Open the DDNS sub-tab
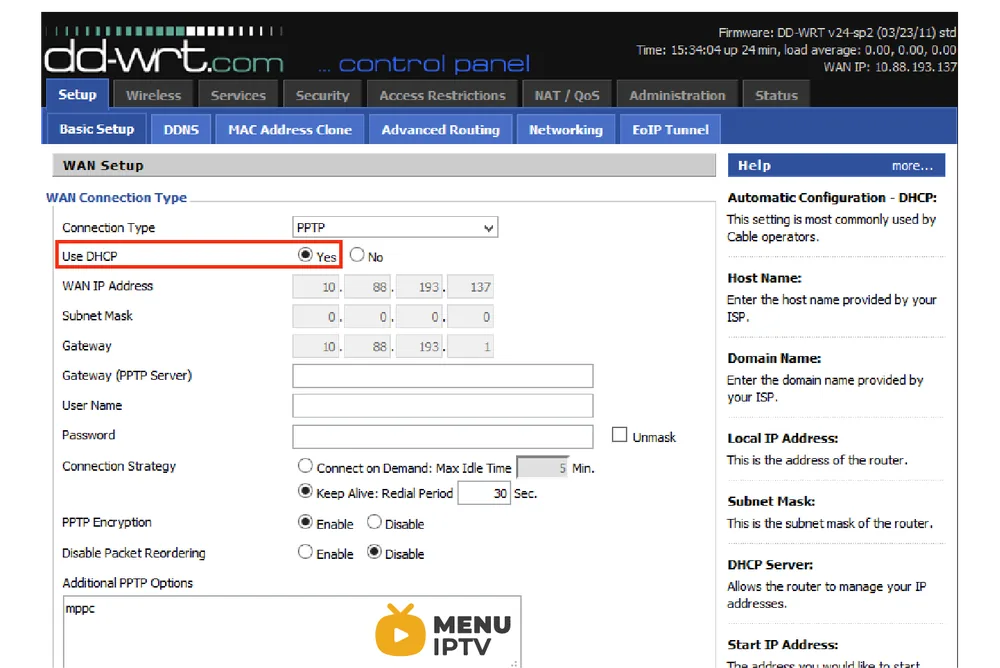1000x668 pixels. tap(181, 130)
